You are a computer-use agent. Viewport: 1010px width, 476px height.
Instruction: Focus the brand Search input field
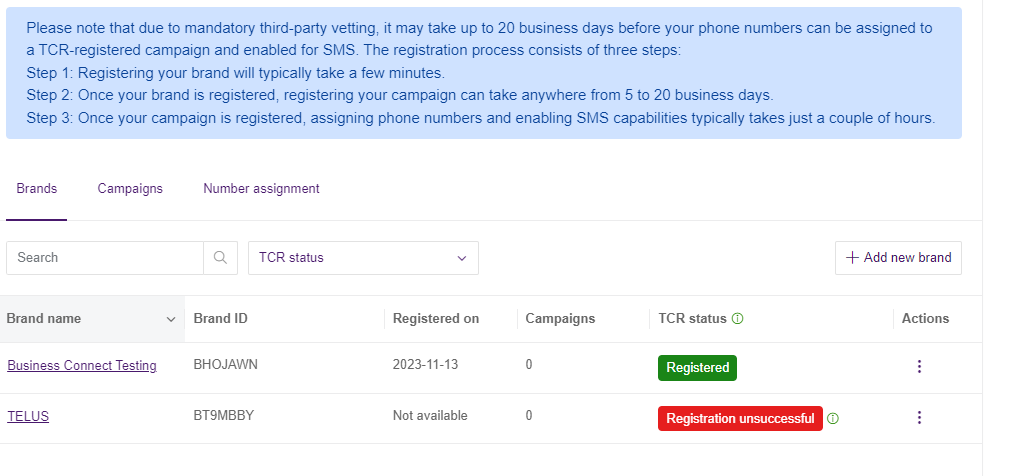[105, 258]
